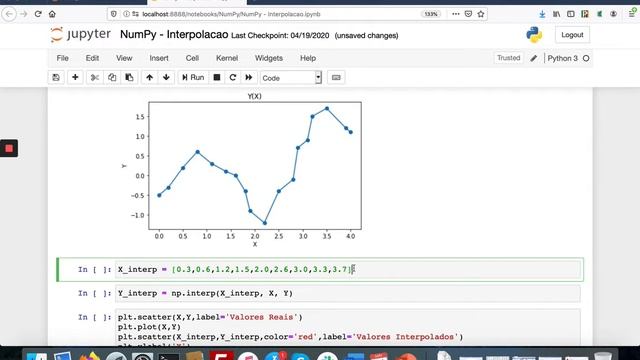Click into the plt.scatter code cell
Image resolution: width=640 pixels, height=360 pixels.
348,328
